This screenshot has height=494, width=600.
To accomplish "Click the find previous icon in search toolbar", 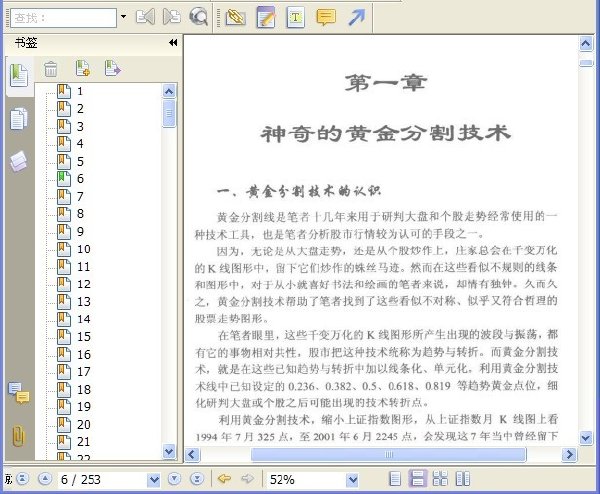I will pos(145,17).
